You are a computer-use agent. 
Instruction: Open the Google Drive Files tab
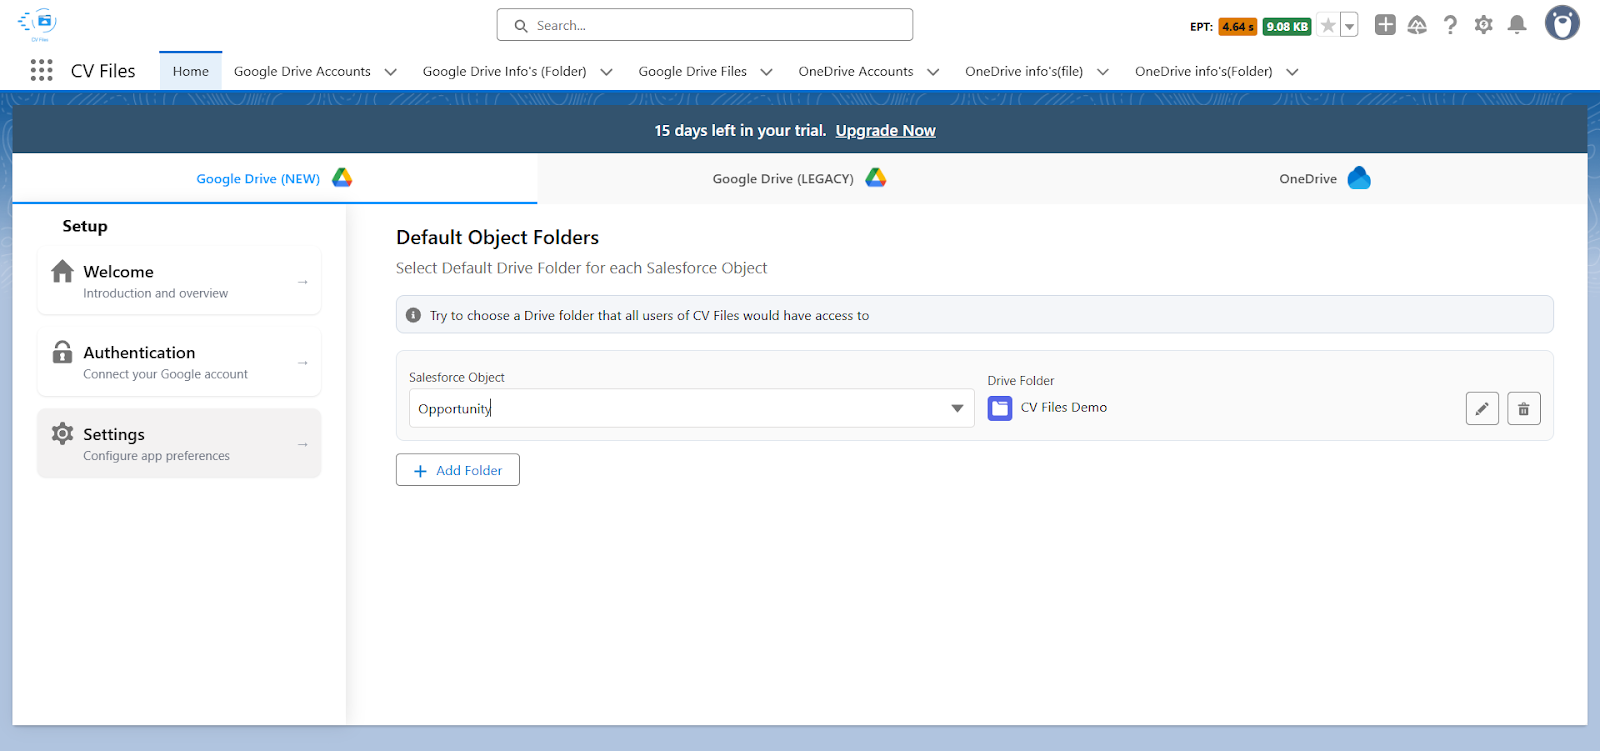click(692, 71)
